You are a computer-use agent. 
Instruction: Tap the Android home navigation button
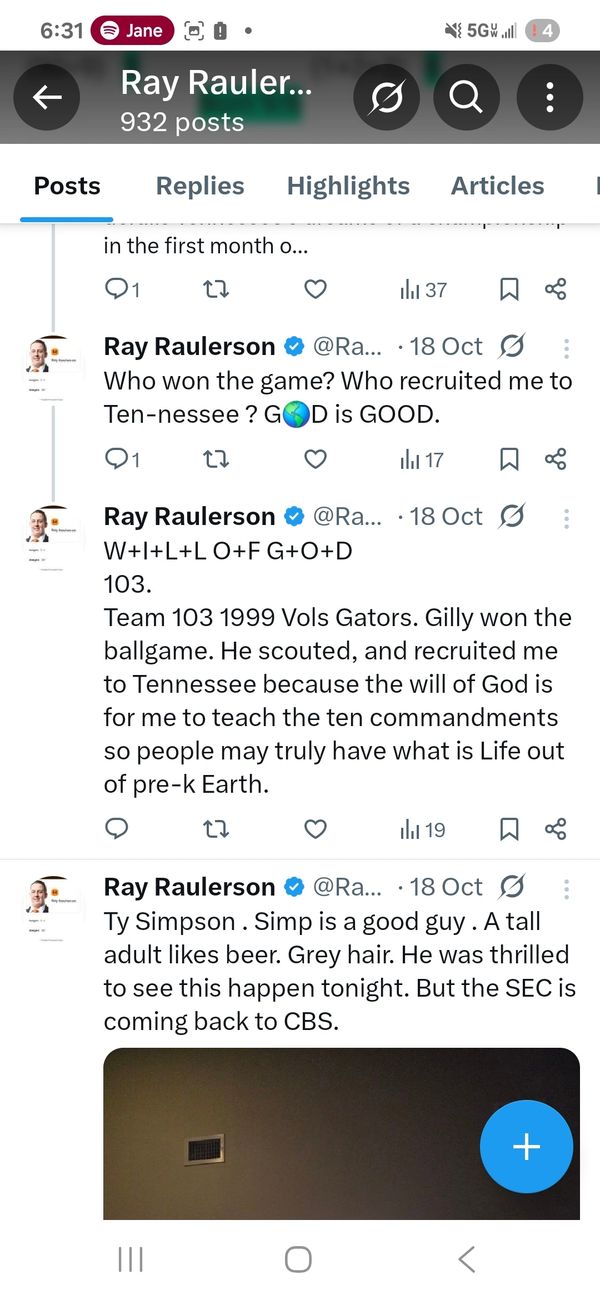(x=298, y=1259)
